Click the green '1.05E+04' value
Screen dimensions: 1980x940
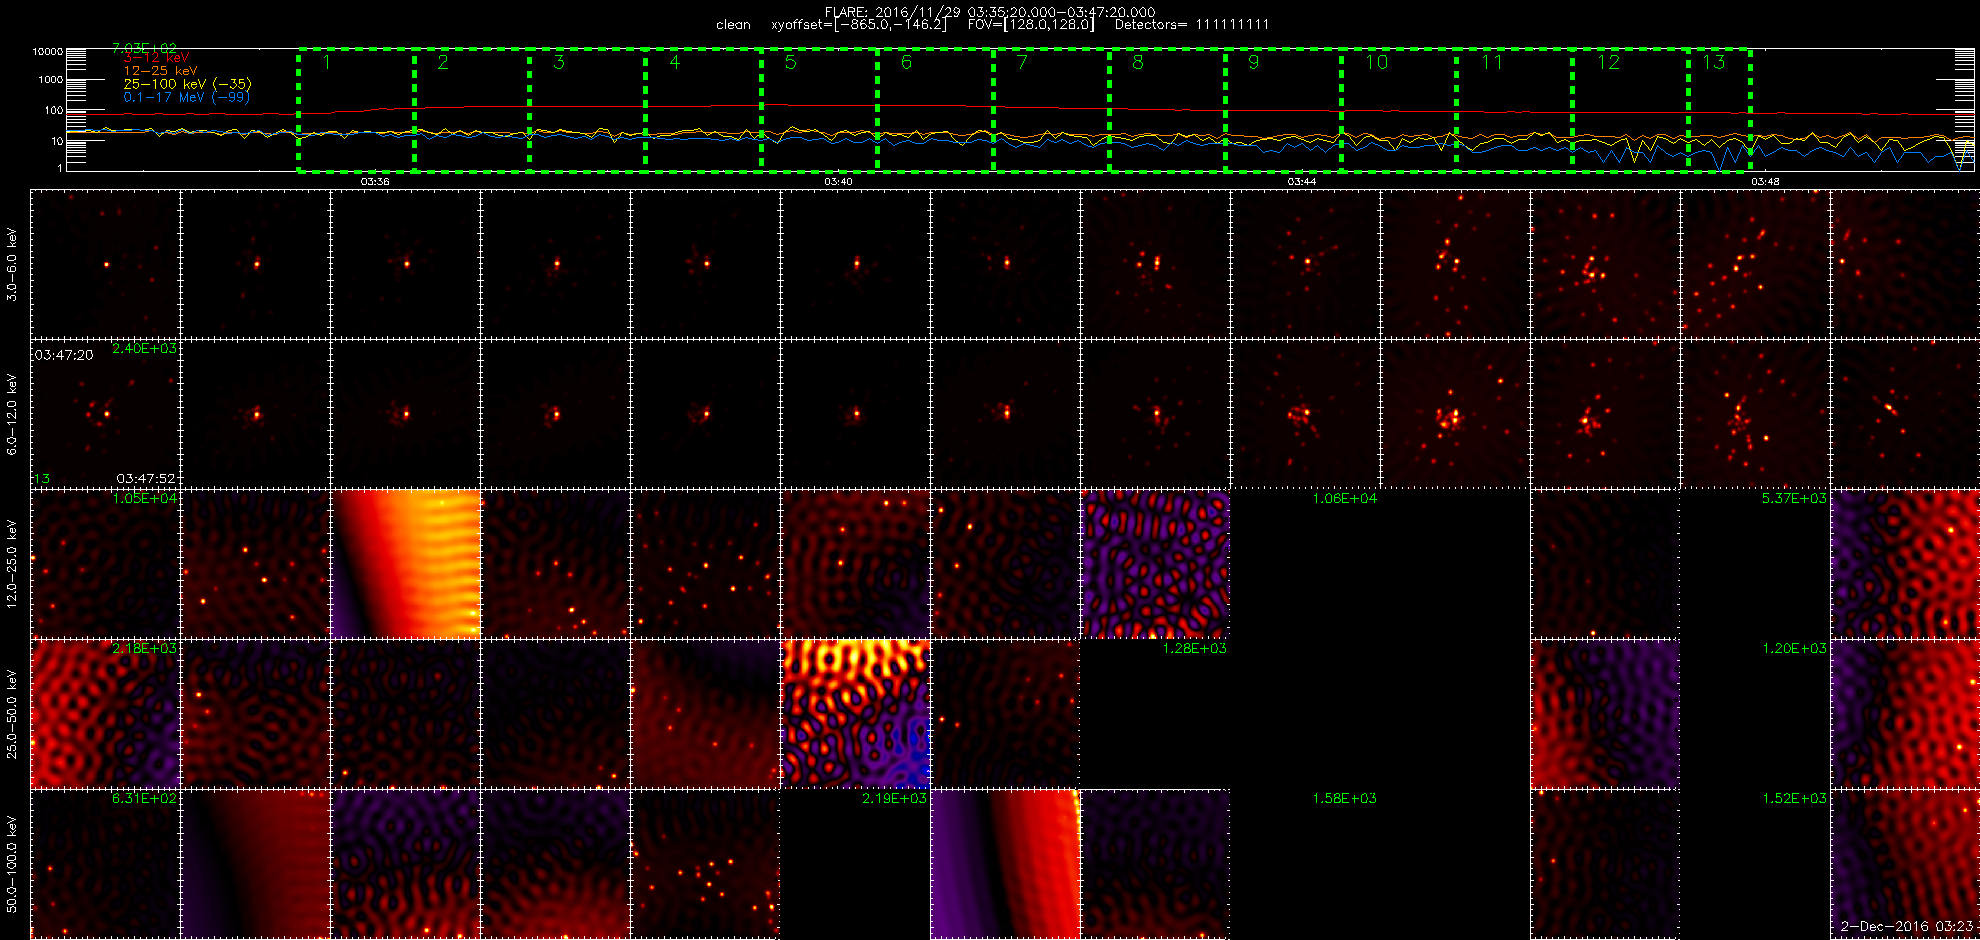tap(144, 499)
